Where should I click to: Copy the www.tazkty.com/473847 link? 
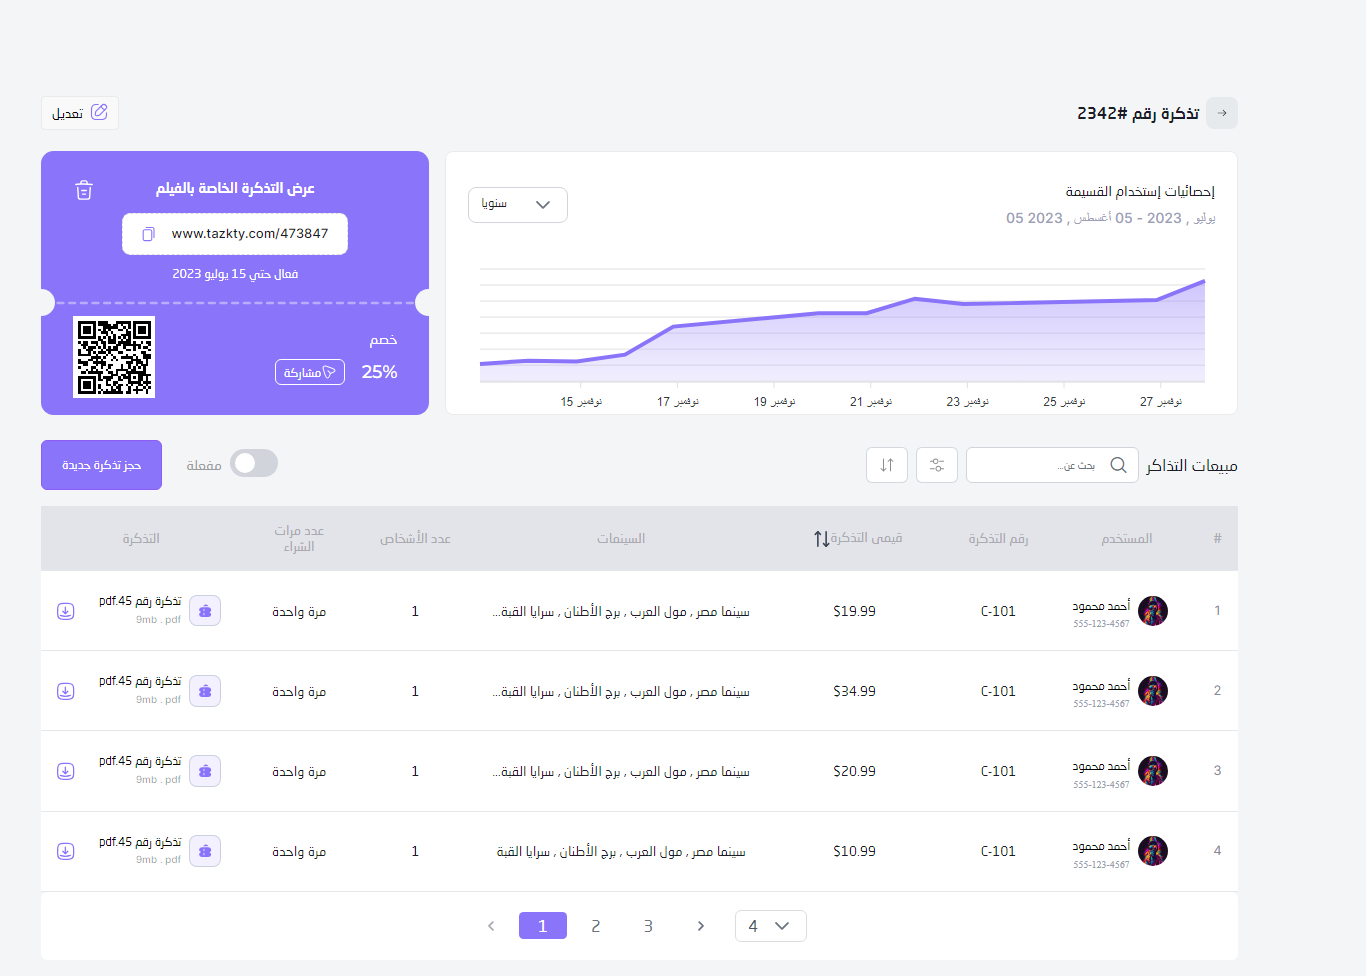click(x=148, y=234)
